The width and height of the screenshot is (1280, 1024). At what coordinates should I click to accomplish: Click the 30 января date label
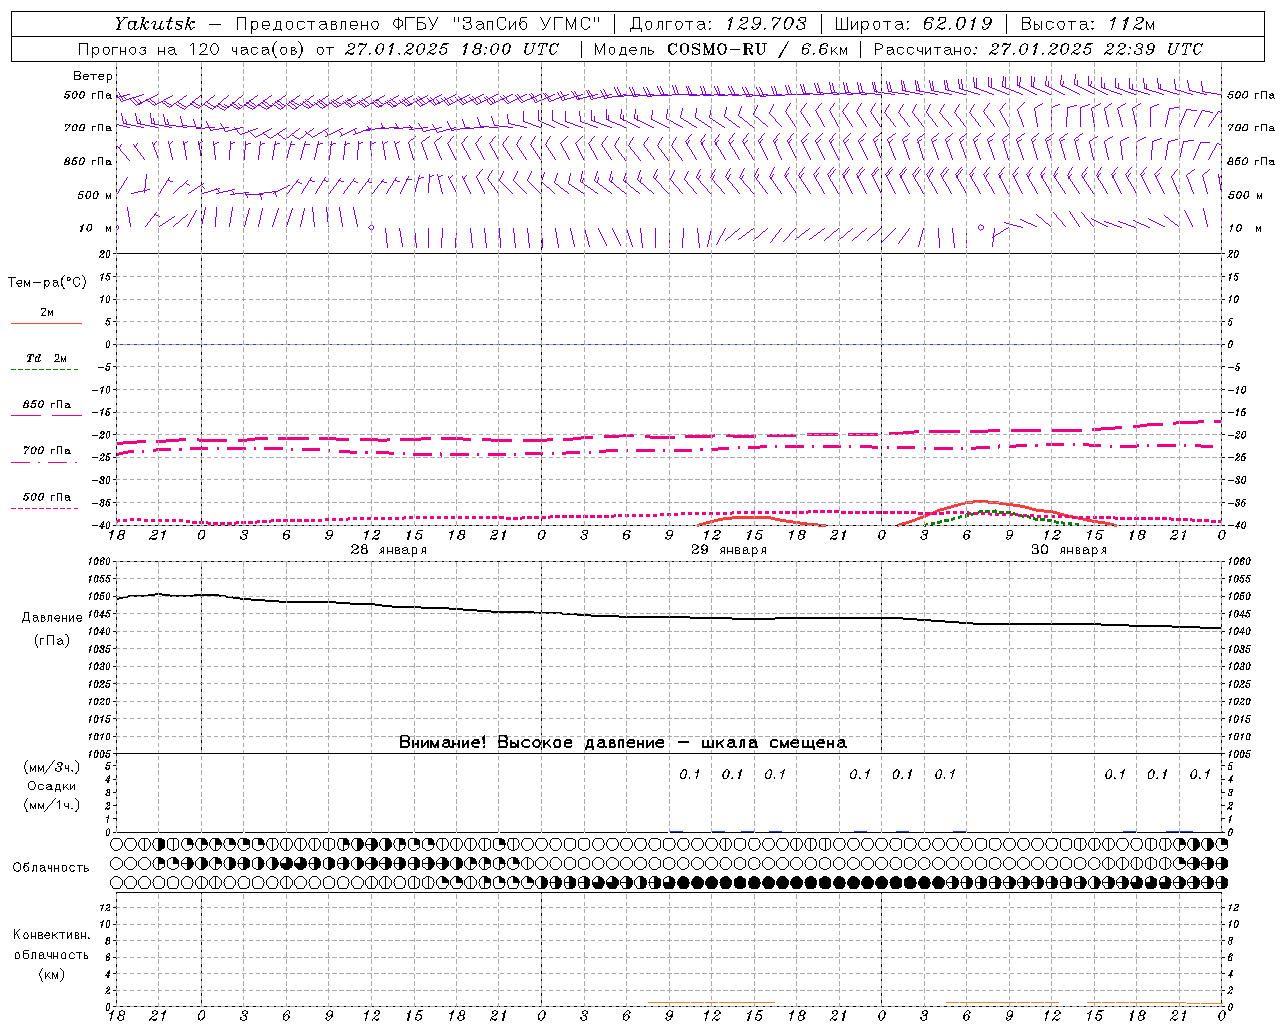coord(1068,550)
